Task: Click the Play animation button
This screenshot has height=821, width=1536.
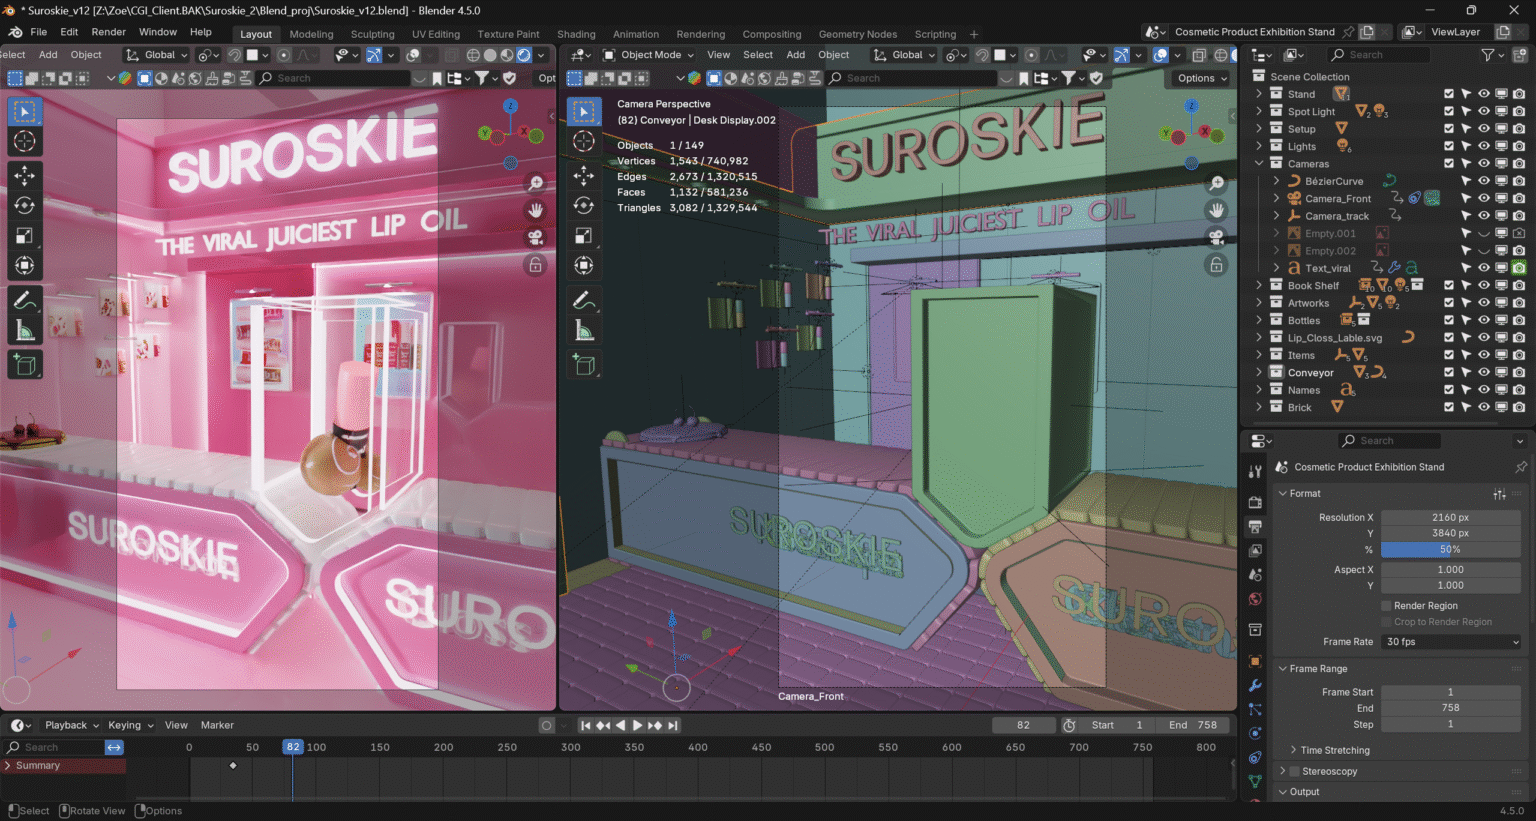Action: click(x=637, y=725)
